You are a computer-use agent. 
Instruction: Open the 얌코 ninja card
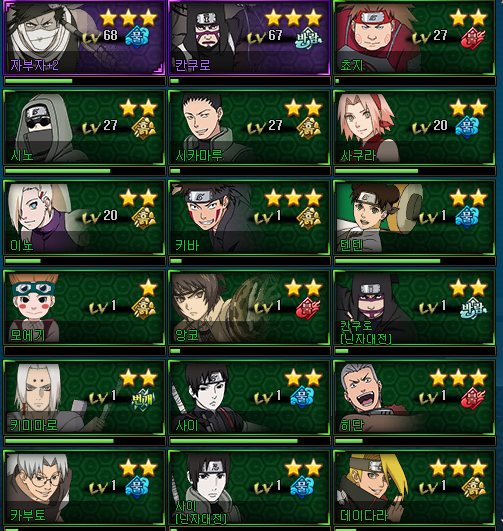pos(249,307)
